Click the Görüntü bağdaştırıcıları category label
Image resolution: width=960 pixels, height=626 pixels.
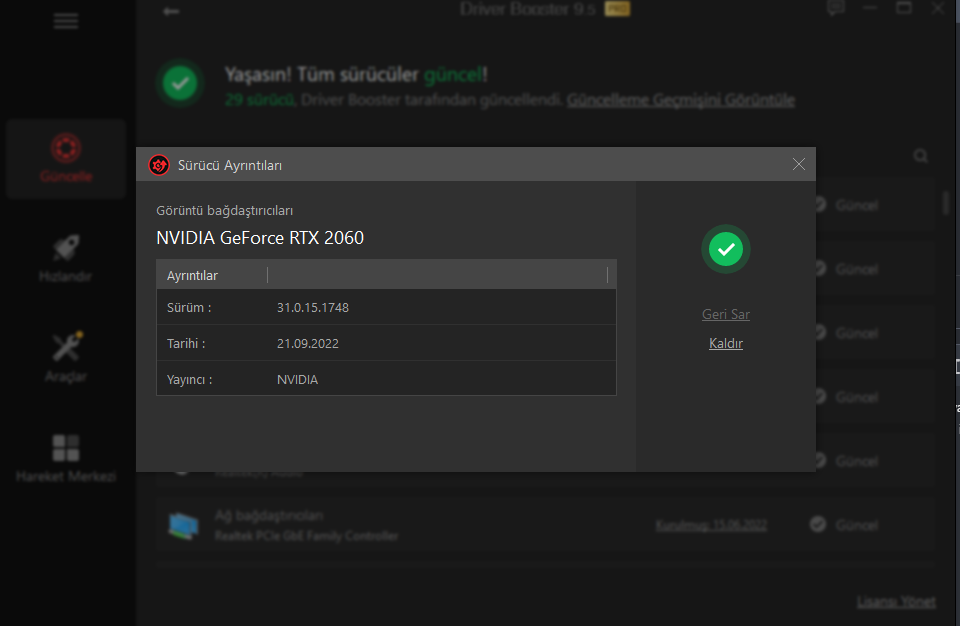coord(225,211)
